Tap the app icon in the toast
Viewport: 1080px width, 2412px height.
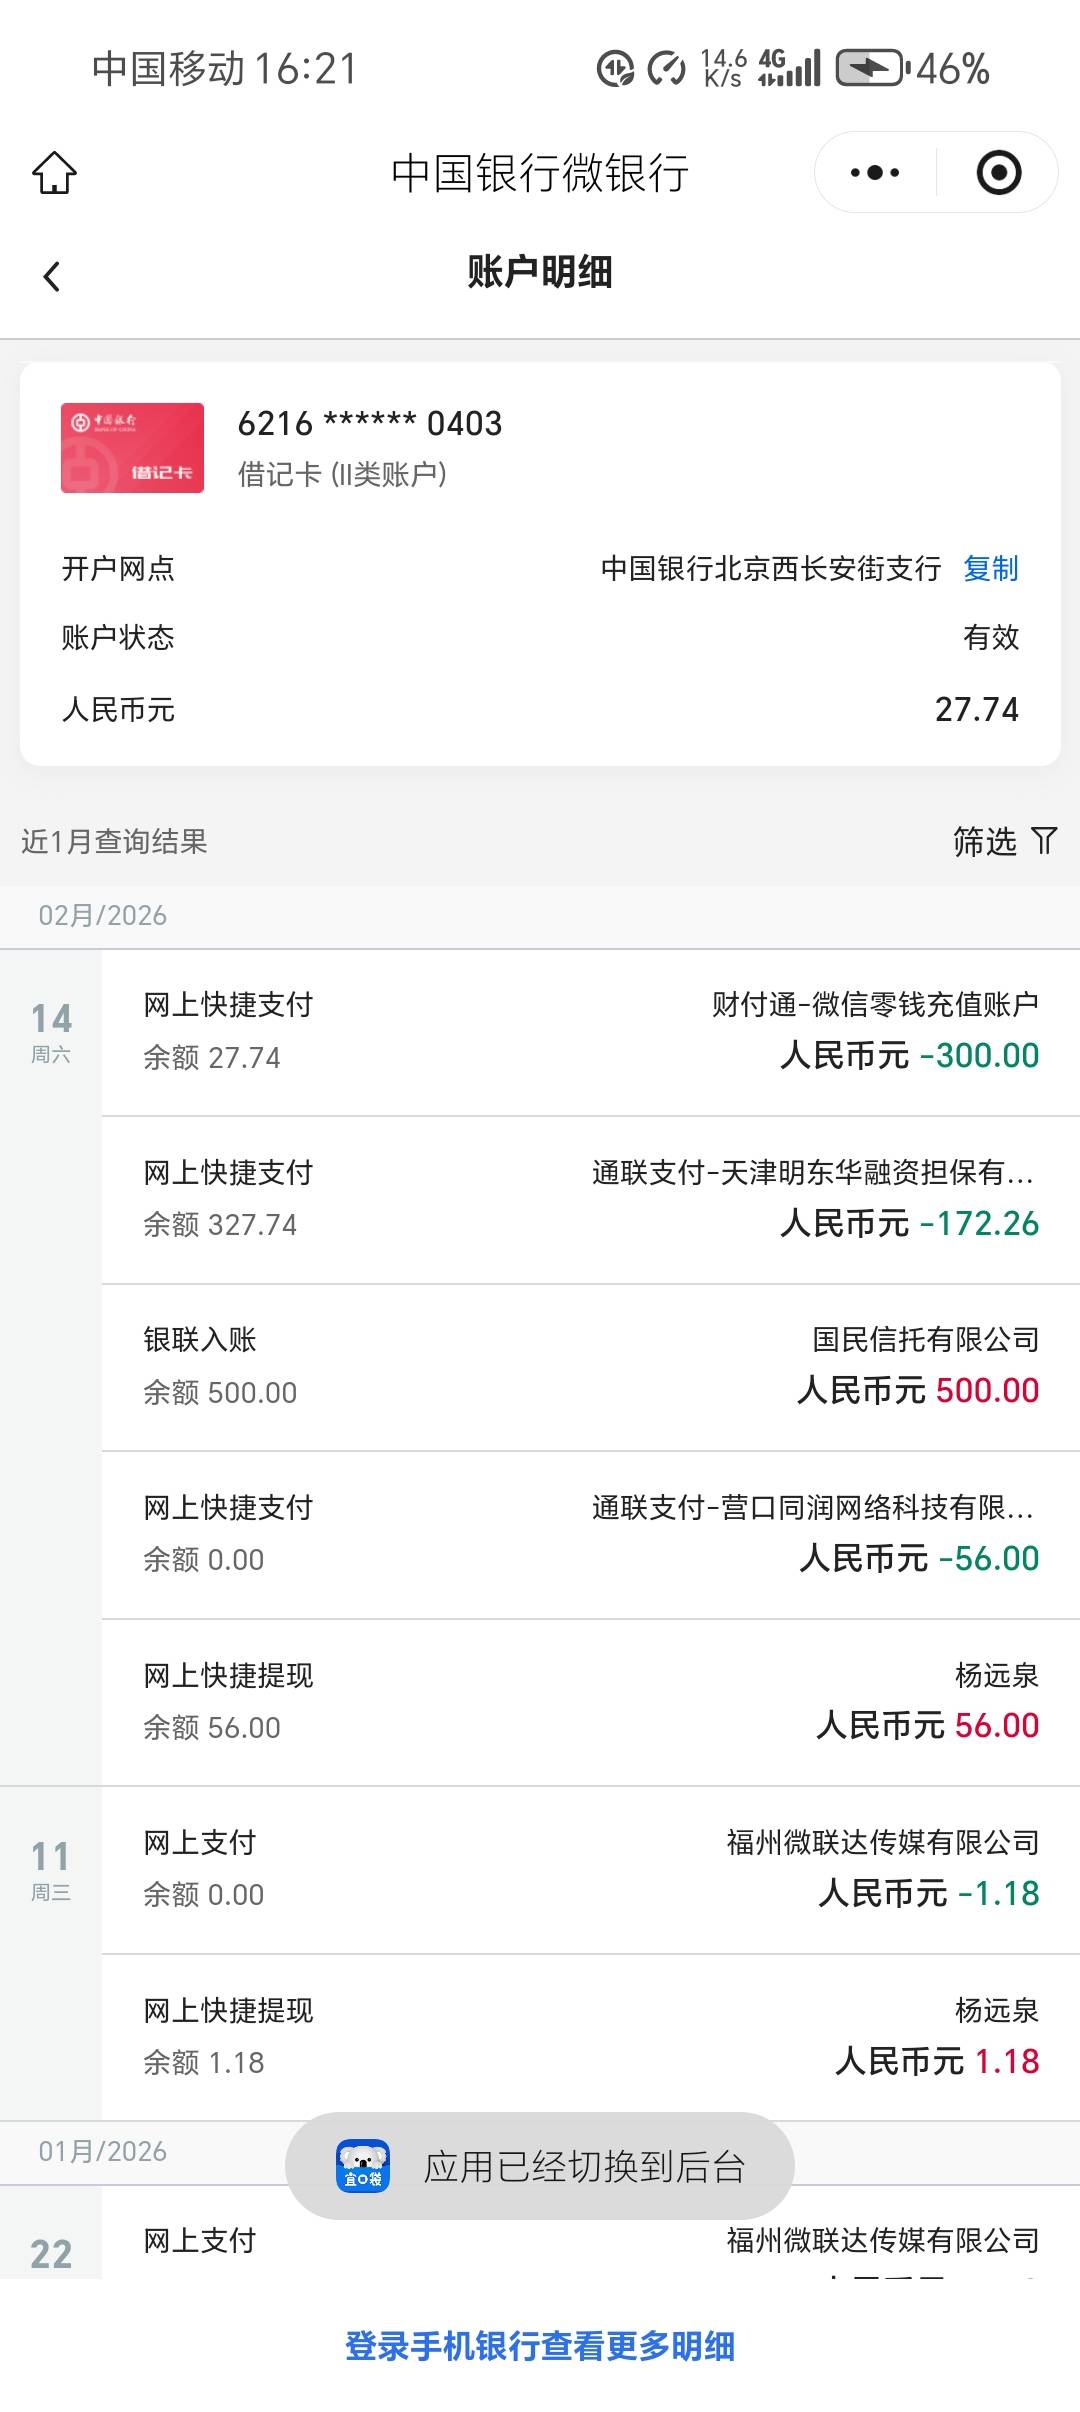click(x=362, y=2167)
